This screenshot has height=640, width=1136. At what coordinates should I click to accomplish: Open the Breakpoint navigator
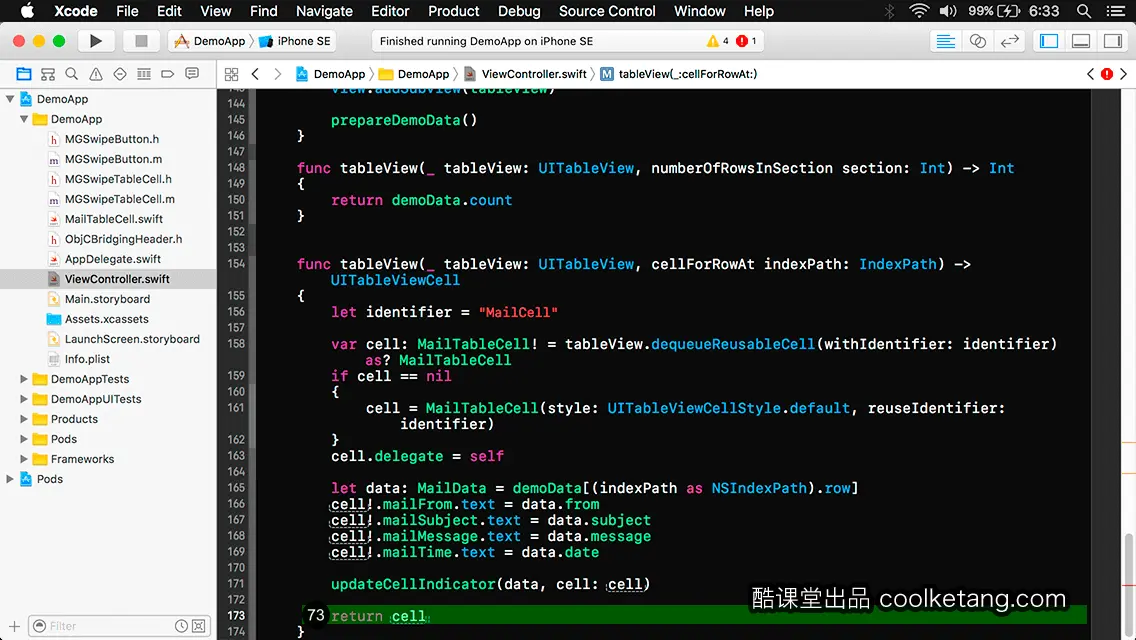tap(167, 74)
